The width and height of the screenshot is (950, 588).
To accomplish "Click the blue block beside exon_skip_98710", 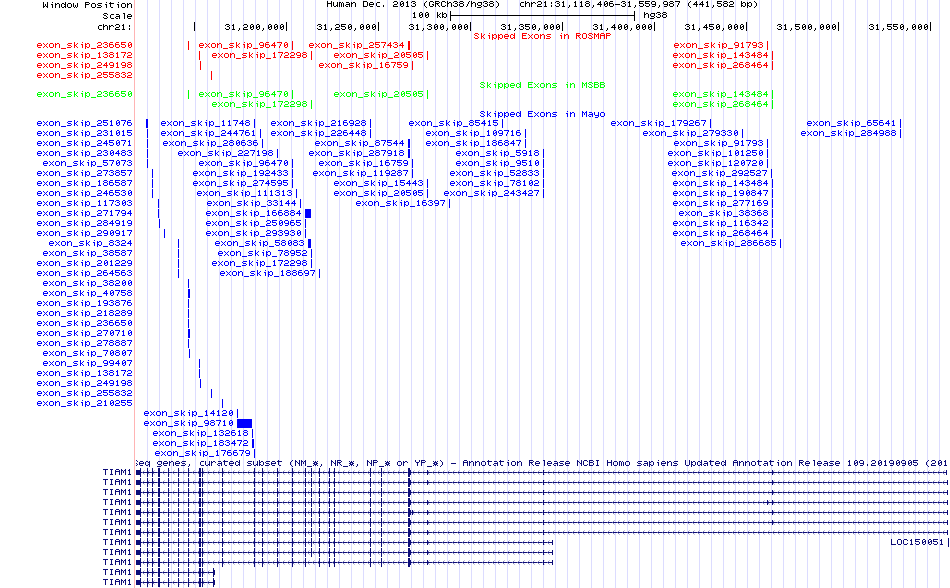I will [x=244, y=423].
